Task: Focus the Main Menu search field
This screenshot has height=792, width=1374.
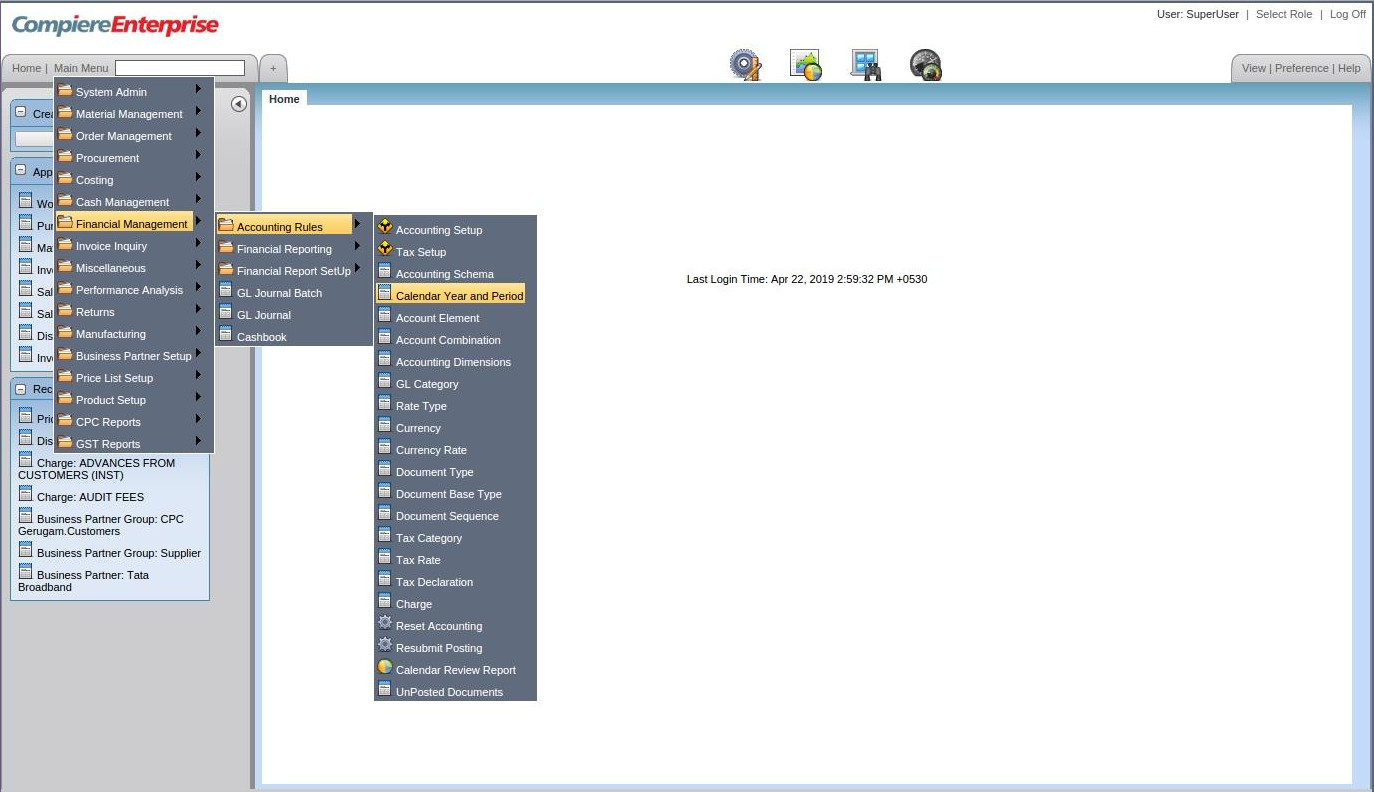Action: pos(180,68)
